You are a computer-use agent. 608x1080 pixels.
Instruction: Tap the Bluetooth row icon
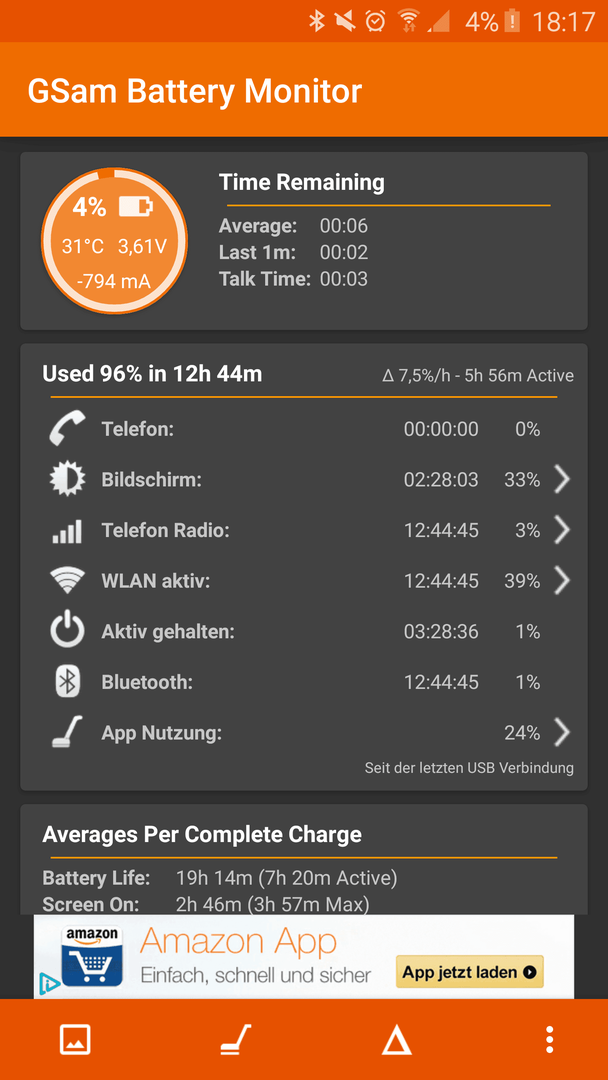(67, 682)
